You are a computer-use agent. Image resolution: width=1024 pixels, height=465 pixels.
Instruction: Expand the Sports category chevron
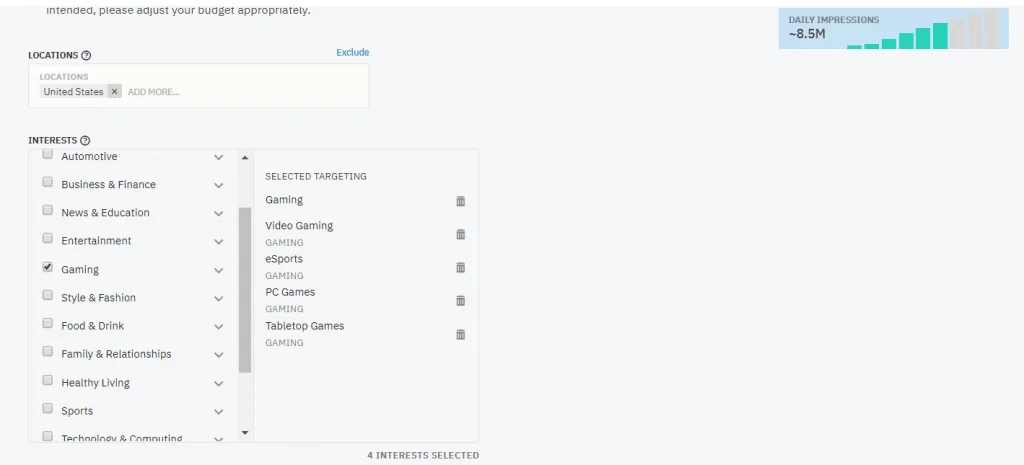point(219,411)
